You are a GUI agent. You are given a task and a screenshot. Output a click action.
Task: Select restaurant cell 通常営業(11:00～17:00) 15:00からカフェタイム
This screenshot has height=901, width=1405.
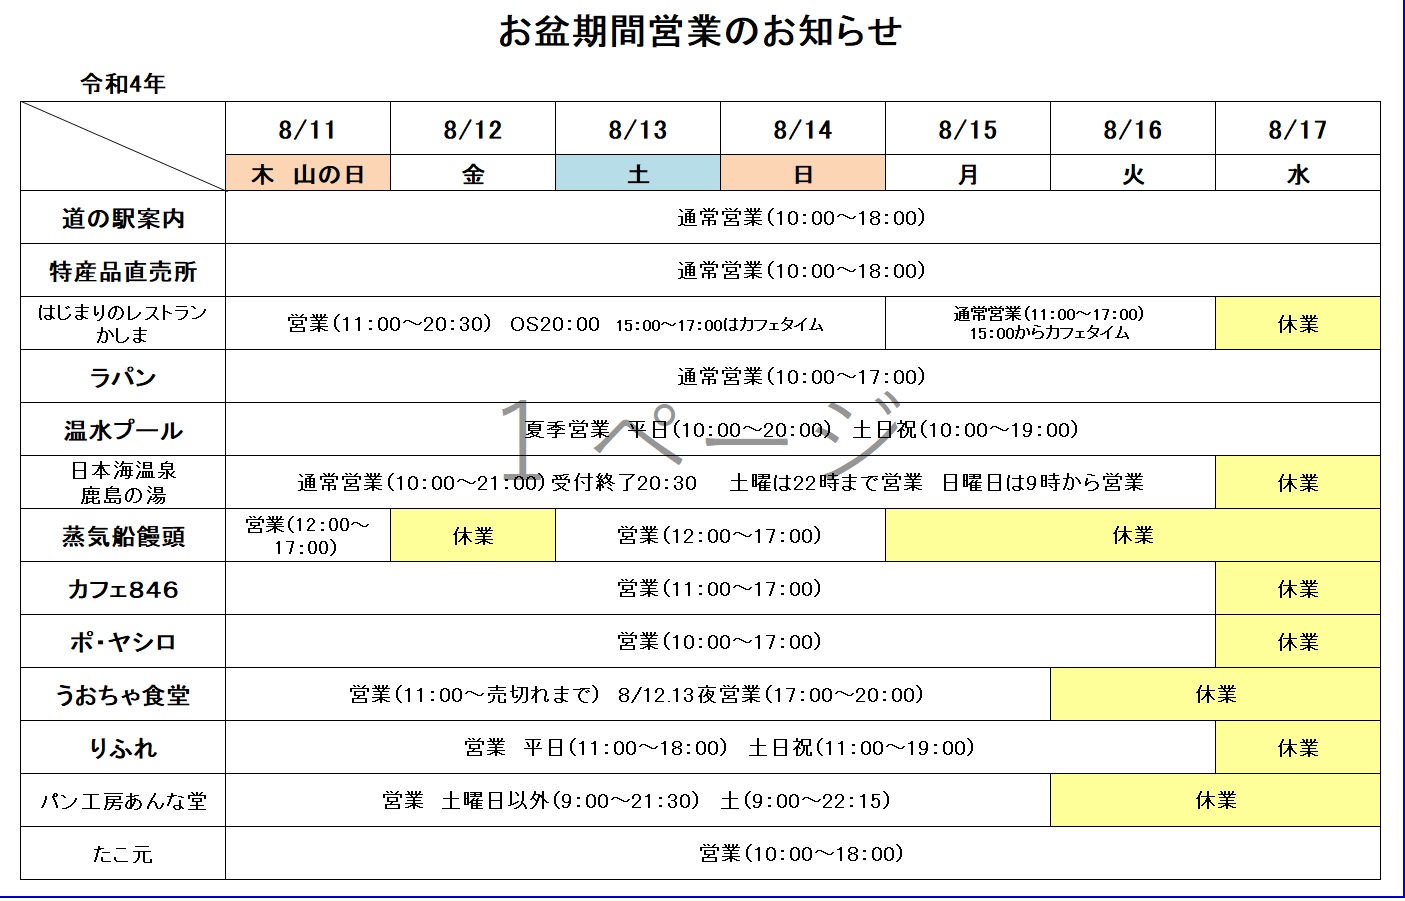1050,324
